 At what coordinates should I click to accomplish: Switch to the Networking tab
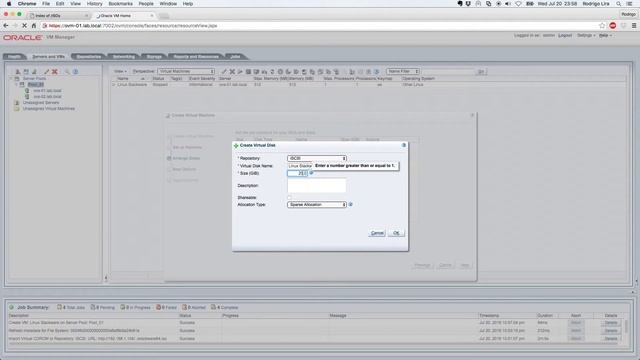click(123, 56)
